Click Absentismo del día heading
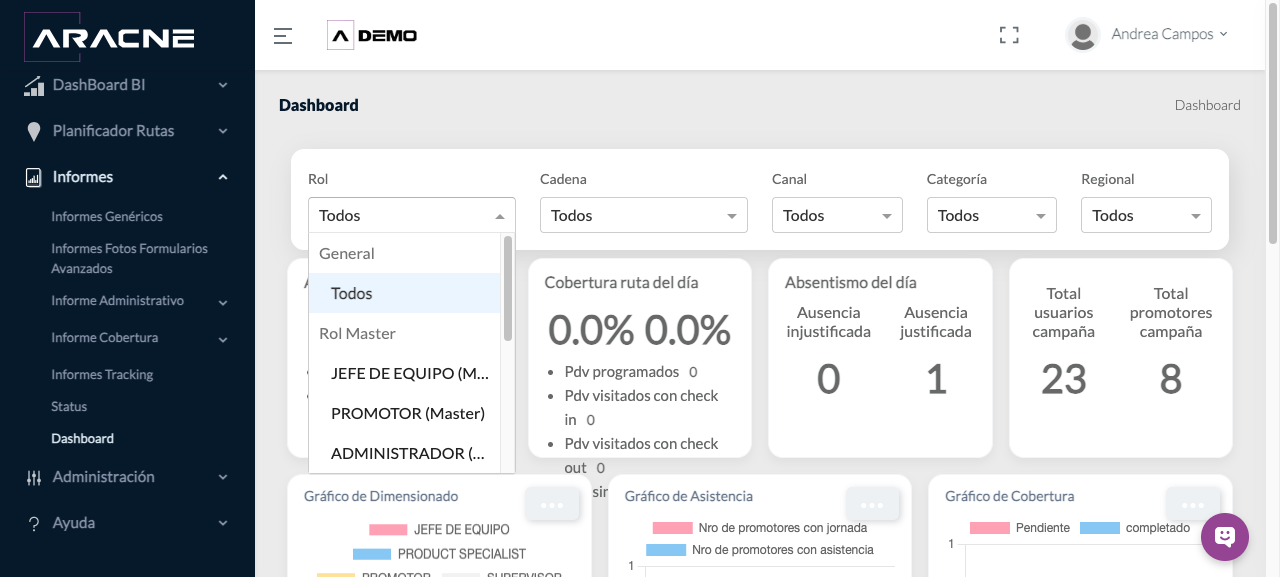The height and width of the screenshot is (577, 1280). (x=851, y=283)
